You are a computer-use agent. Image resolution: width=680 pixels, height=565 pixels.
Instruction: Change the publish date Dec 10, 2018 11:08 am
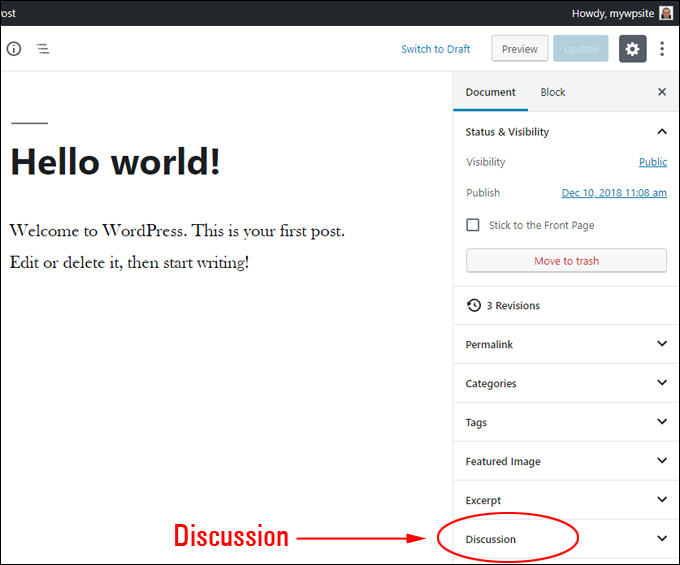(x=614, y=193)
